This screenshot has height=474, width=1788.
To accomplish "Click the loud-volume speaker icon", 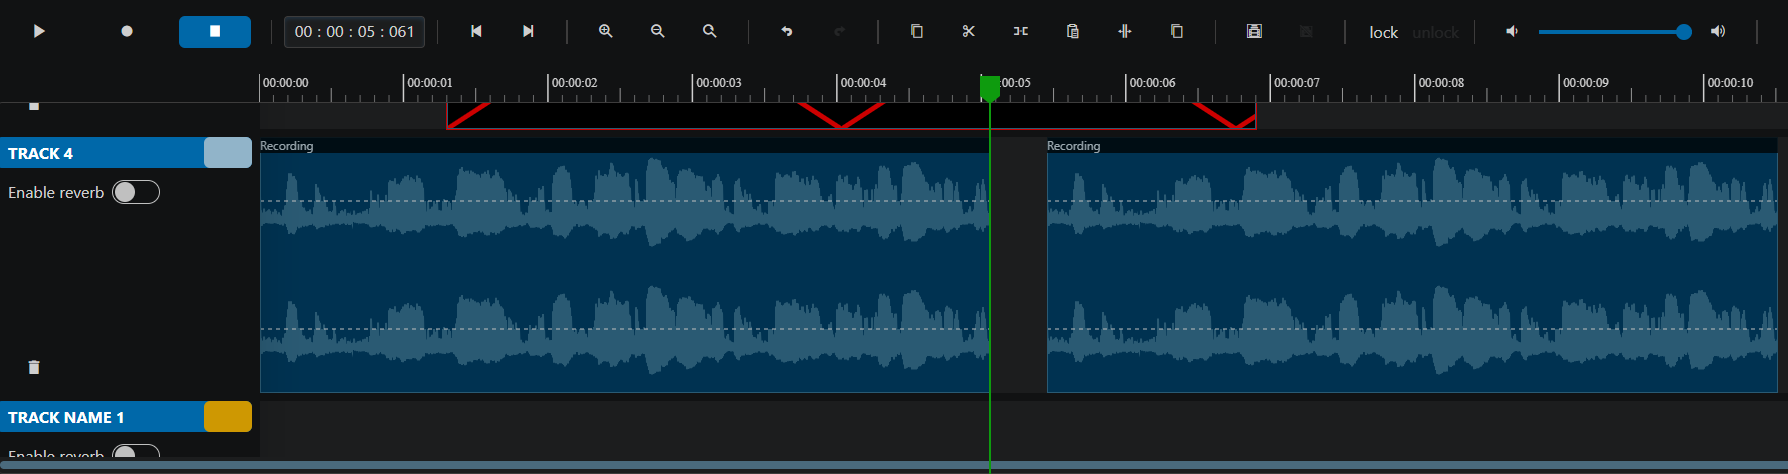I will (x=1718, y=31).
